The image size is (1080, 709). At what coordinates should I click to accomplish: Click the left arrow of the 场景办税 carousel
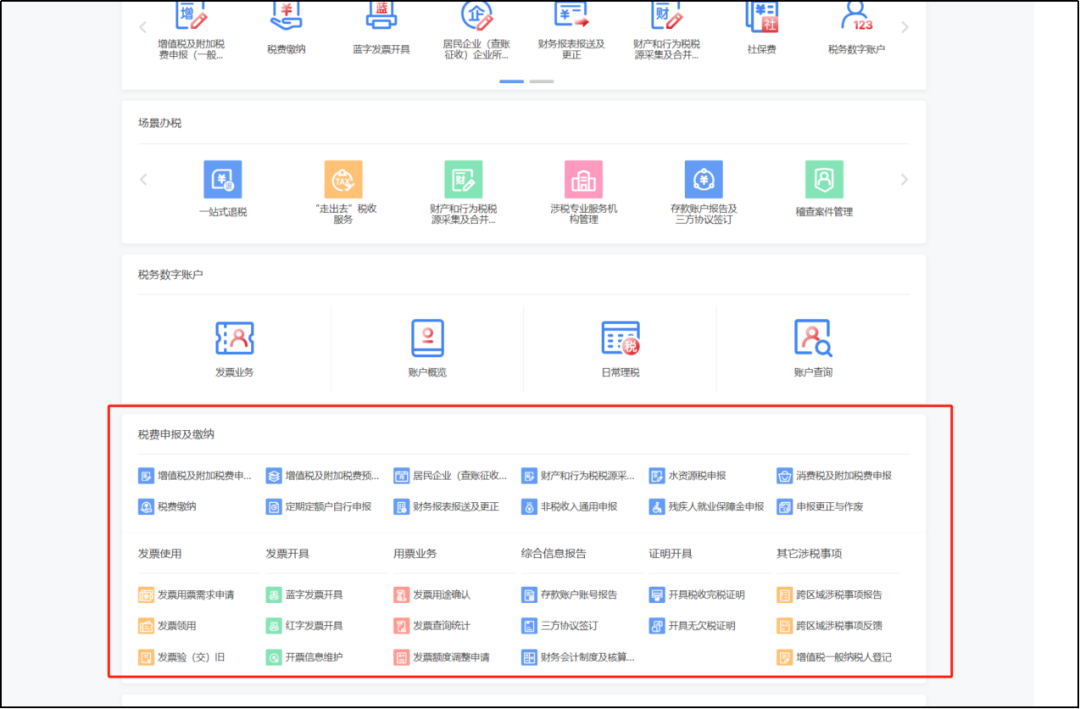point(143,180)
